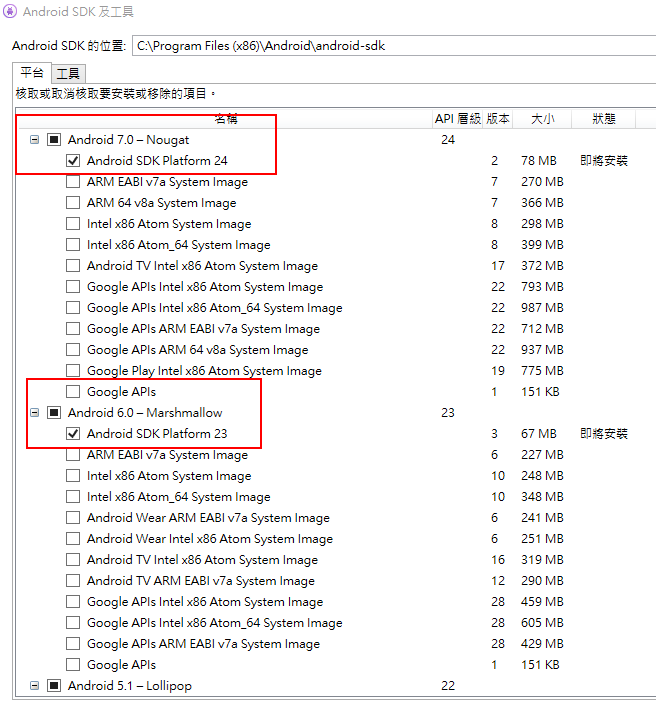The width and height of the screenshot is (656, 707).
Task: Toggle Android 7.0 – Nougat group checkbox
Action: coord(54,140)
